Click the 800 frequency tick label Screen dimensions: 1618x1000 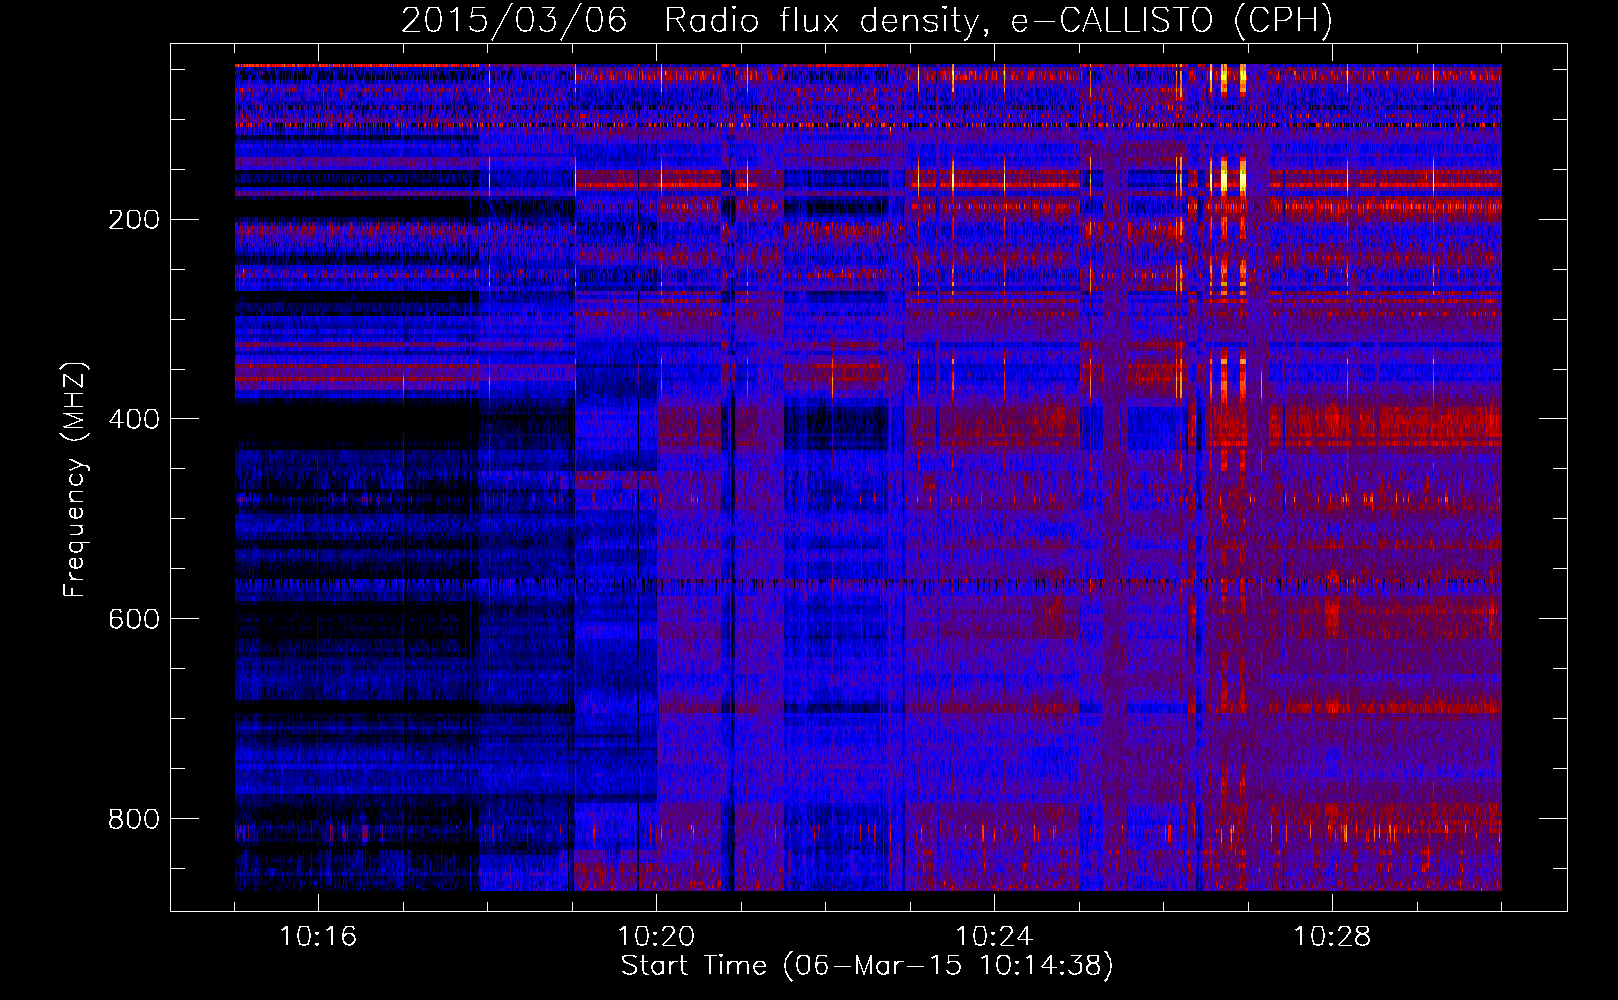[134, 819]
